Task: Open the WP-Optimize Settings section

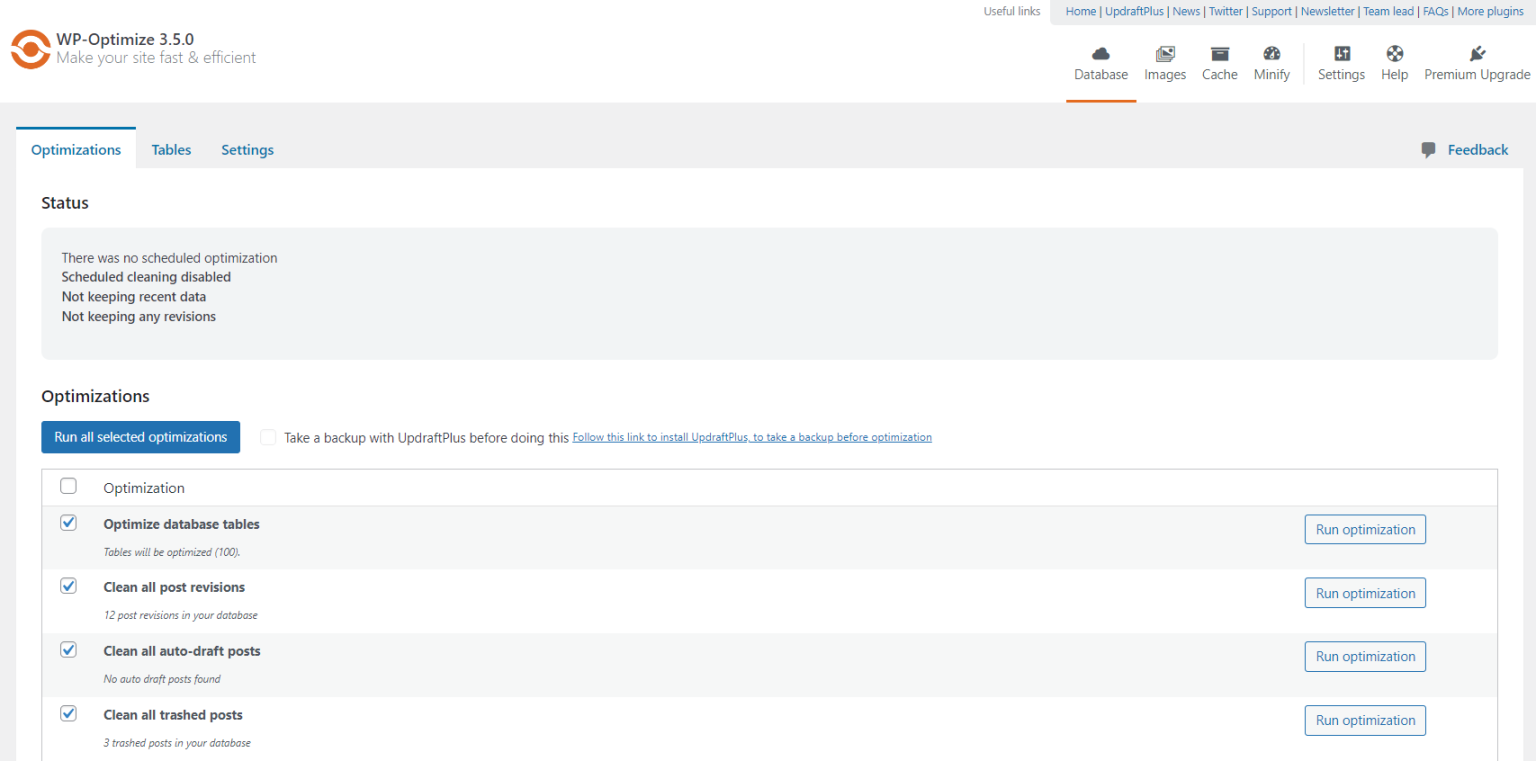Action: pos(1341,63)
